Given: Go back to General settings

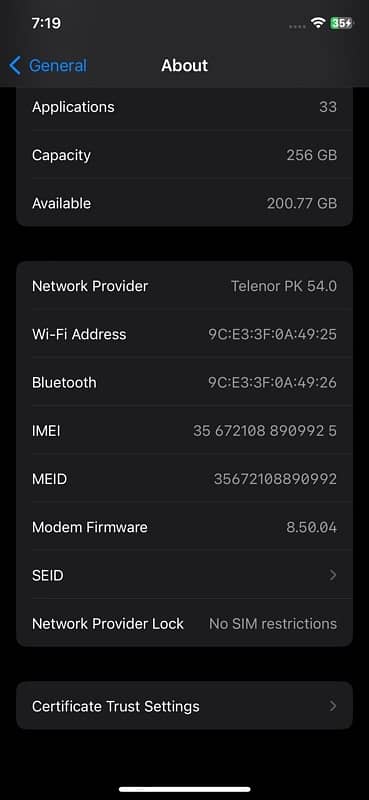Looking at the screenshot, I should (x=48, y=66).
